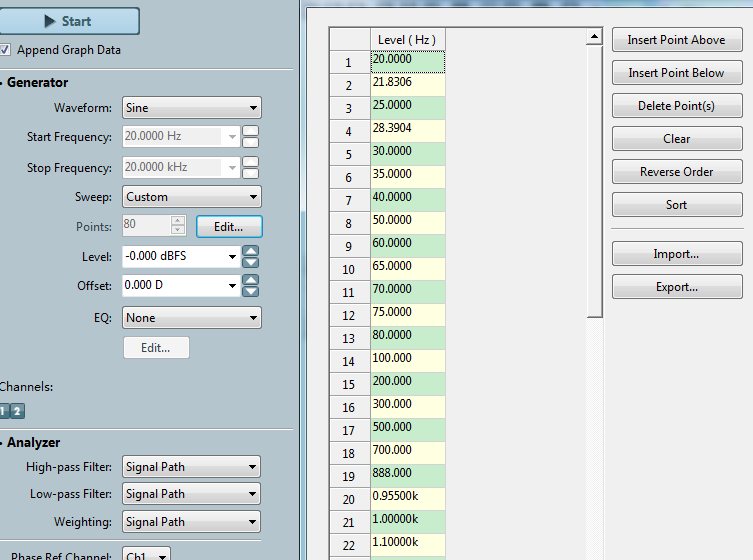
Task: Select row header number 10
Action: (x=350, y=269)
